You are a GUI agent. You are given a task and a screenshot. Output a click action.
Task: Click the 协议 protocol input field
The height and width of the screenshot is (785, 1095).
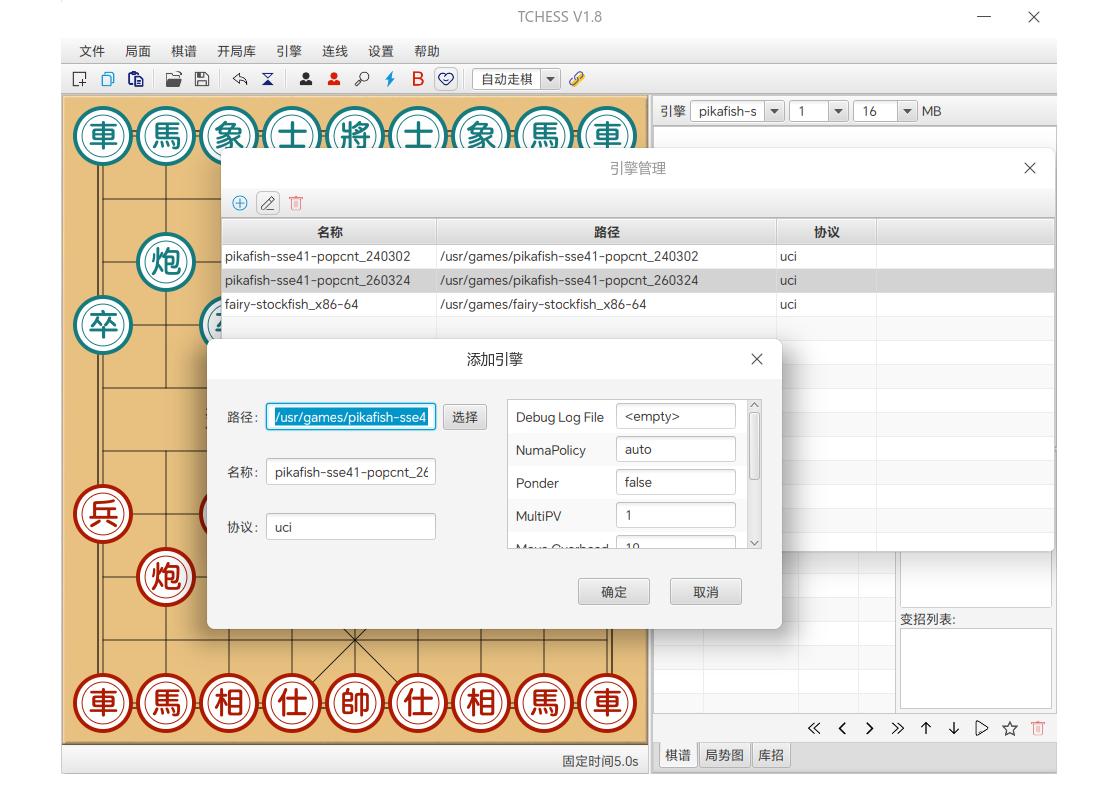pyautogui.click(x=351, y=527)
